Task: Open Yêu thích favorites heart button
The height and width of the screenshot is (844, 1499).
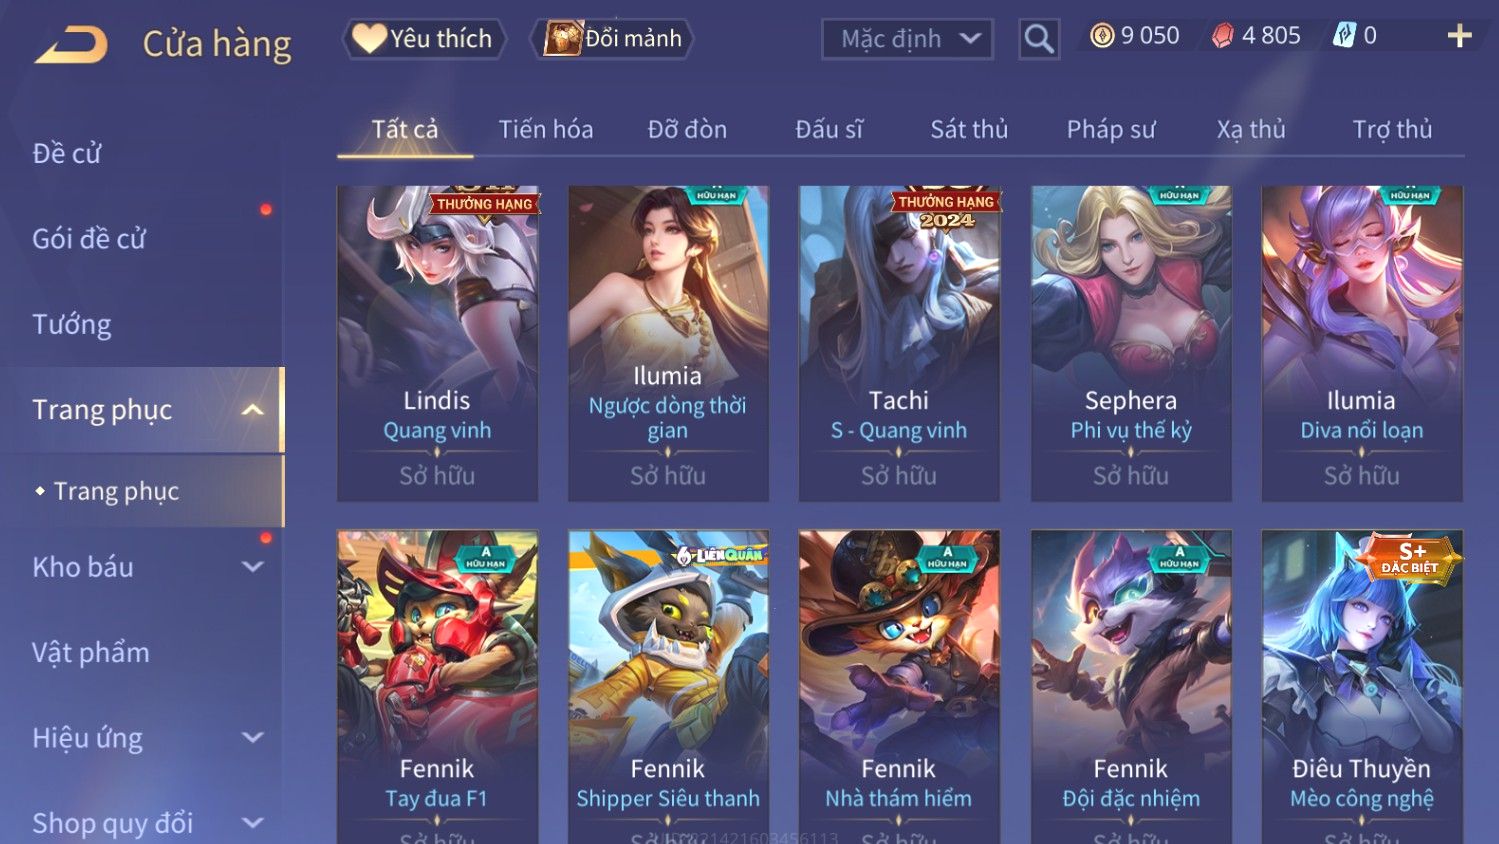Action: coord(424,39)
